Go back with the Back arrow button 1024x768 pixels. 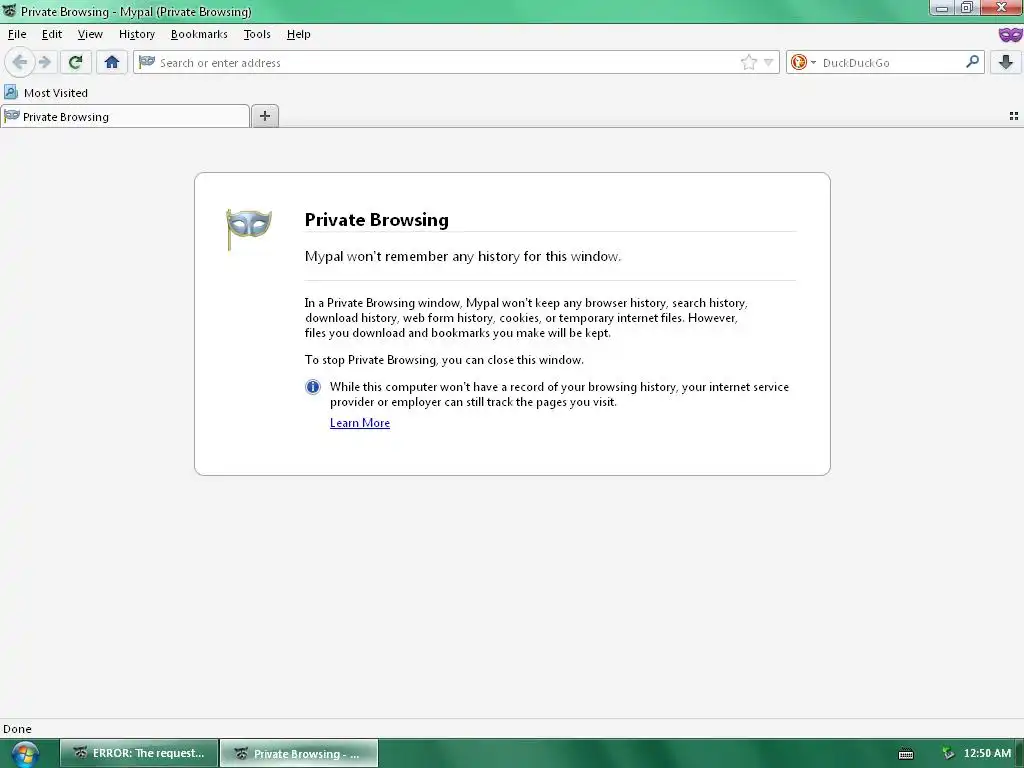click(x=20, y=63)
